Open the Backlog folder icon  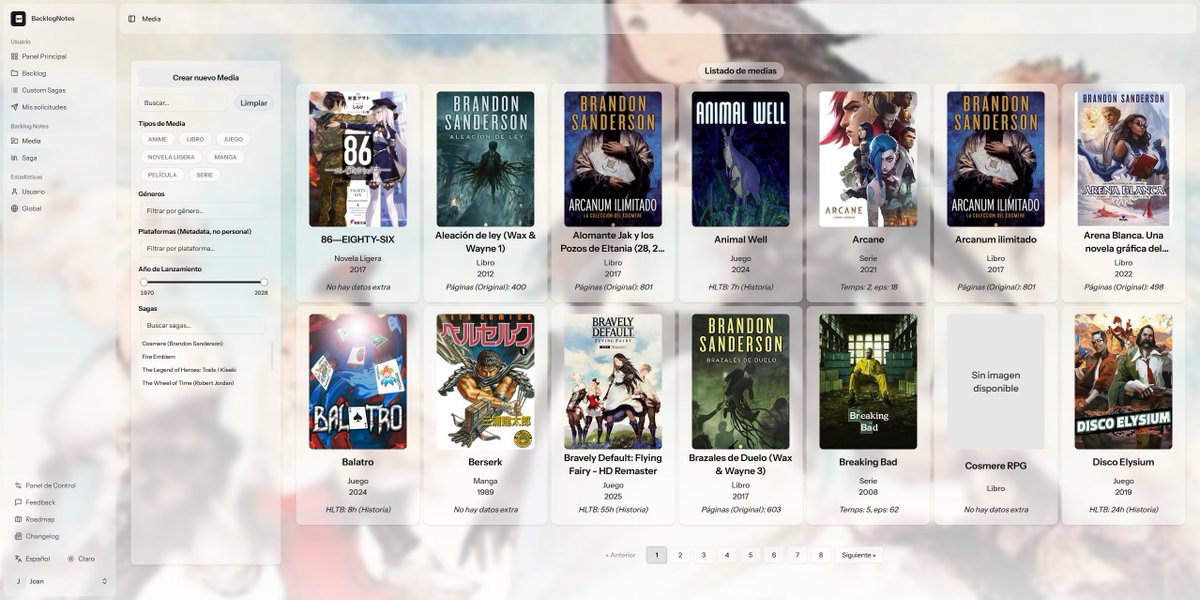pyautogui.click(x=14, y=73)
